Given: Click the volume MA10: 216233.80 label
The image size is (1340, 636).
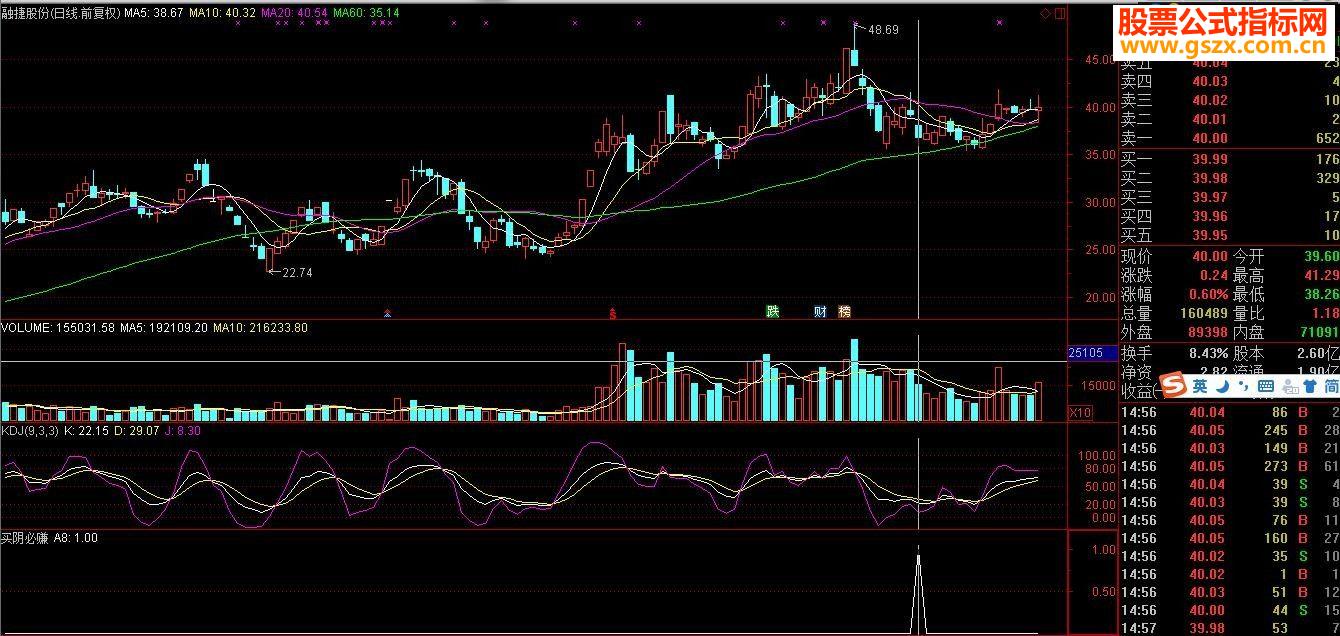Looking at the screenshot, I should pyautogui.click(x=260, y=327).
